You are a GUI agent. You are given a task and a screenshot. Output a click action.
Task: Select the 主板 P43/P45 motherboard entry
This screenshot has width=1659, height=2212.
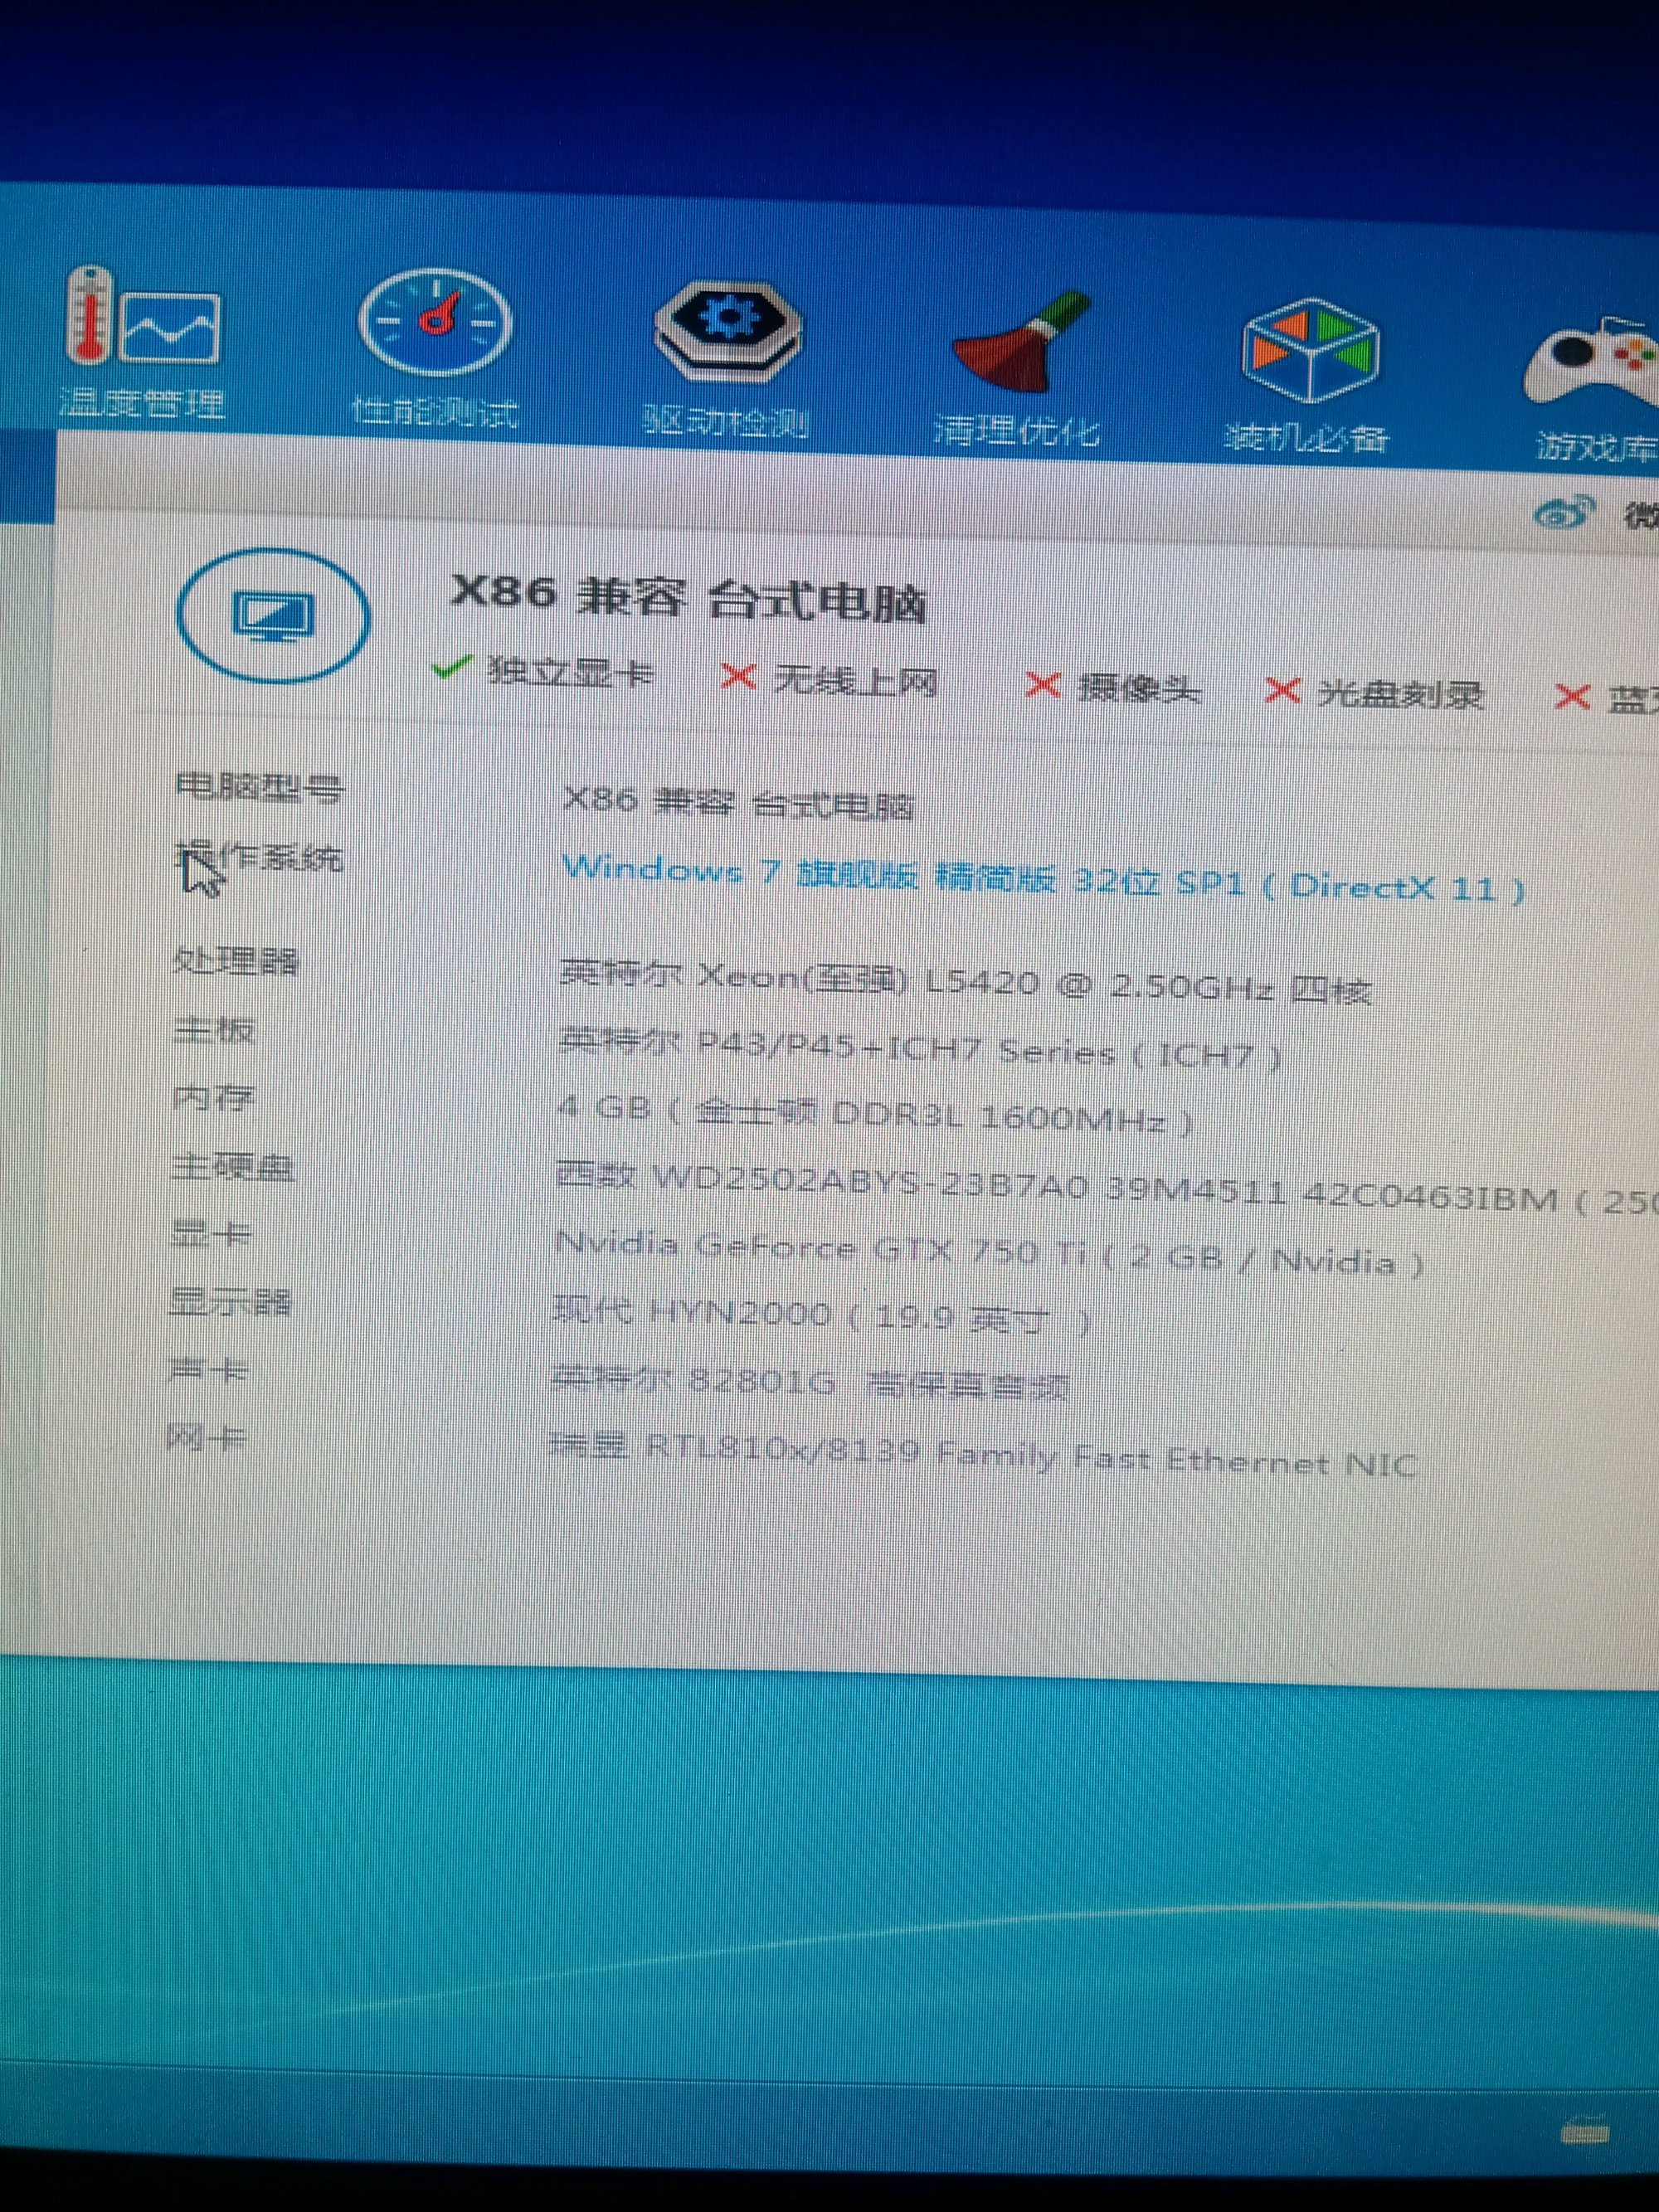pyautogui.click(x=920, y=1049)
